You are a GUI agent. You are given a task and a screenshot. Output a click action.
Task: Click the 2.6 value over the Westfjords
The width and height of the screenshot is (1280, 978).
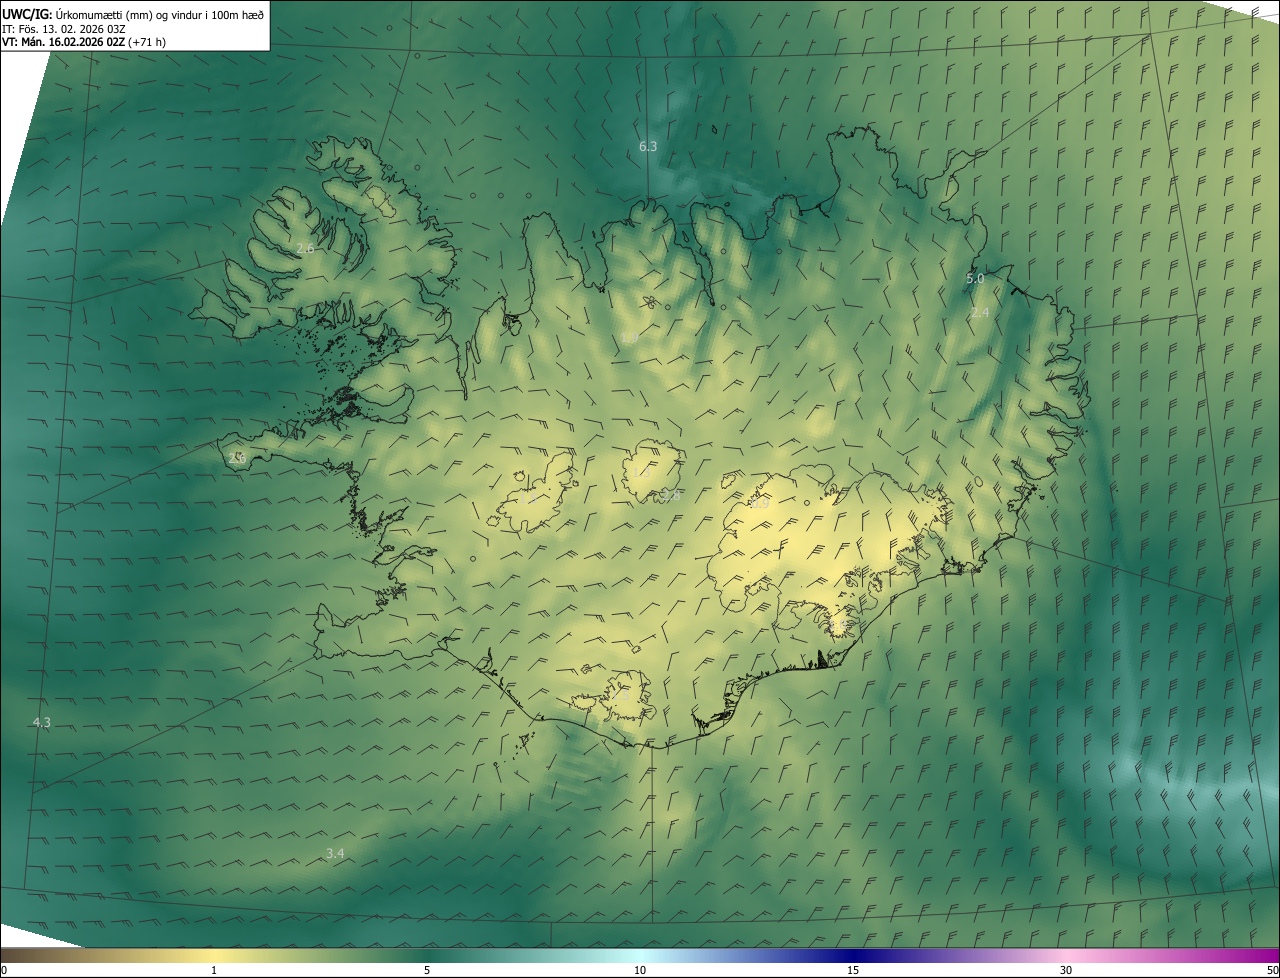tap(306, 248)
